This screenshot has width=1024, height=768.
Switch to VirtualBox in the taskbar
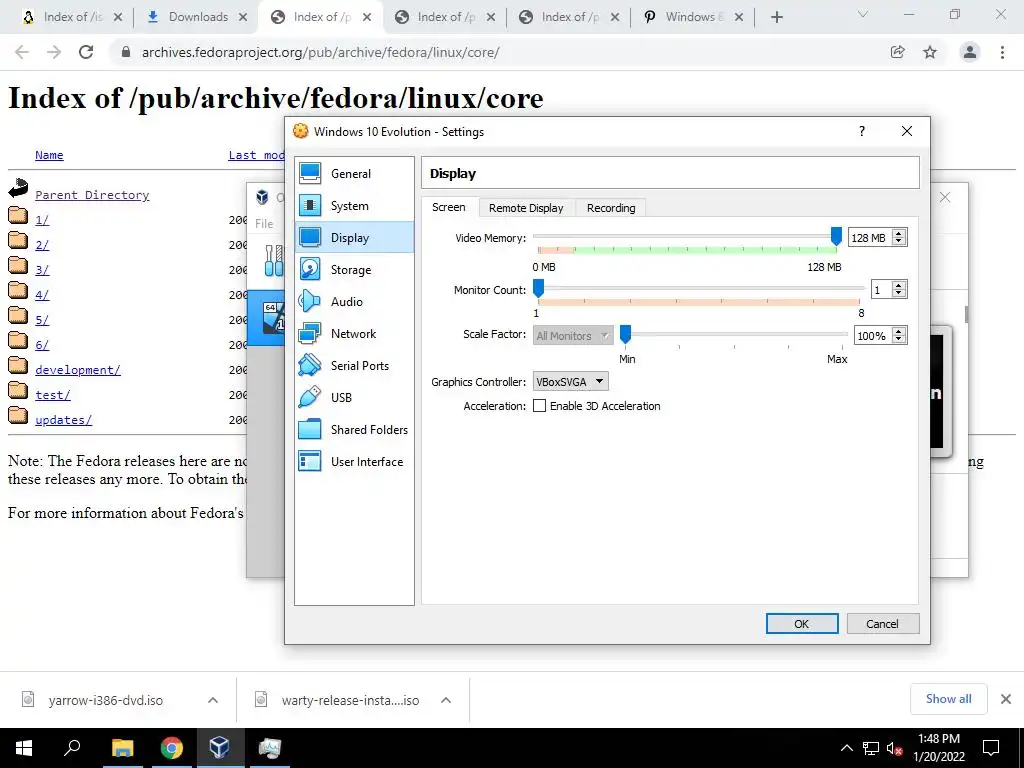[220, 748]
